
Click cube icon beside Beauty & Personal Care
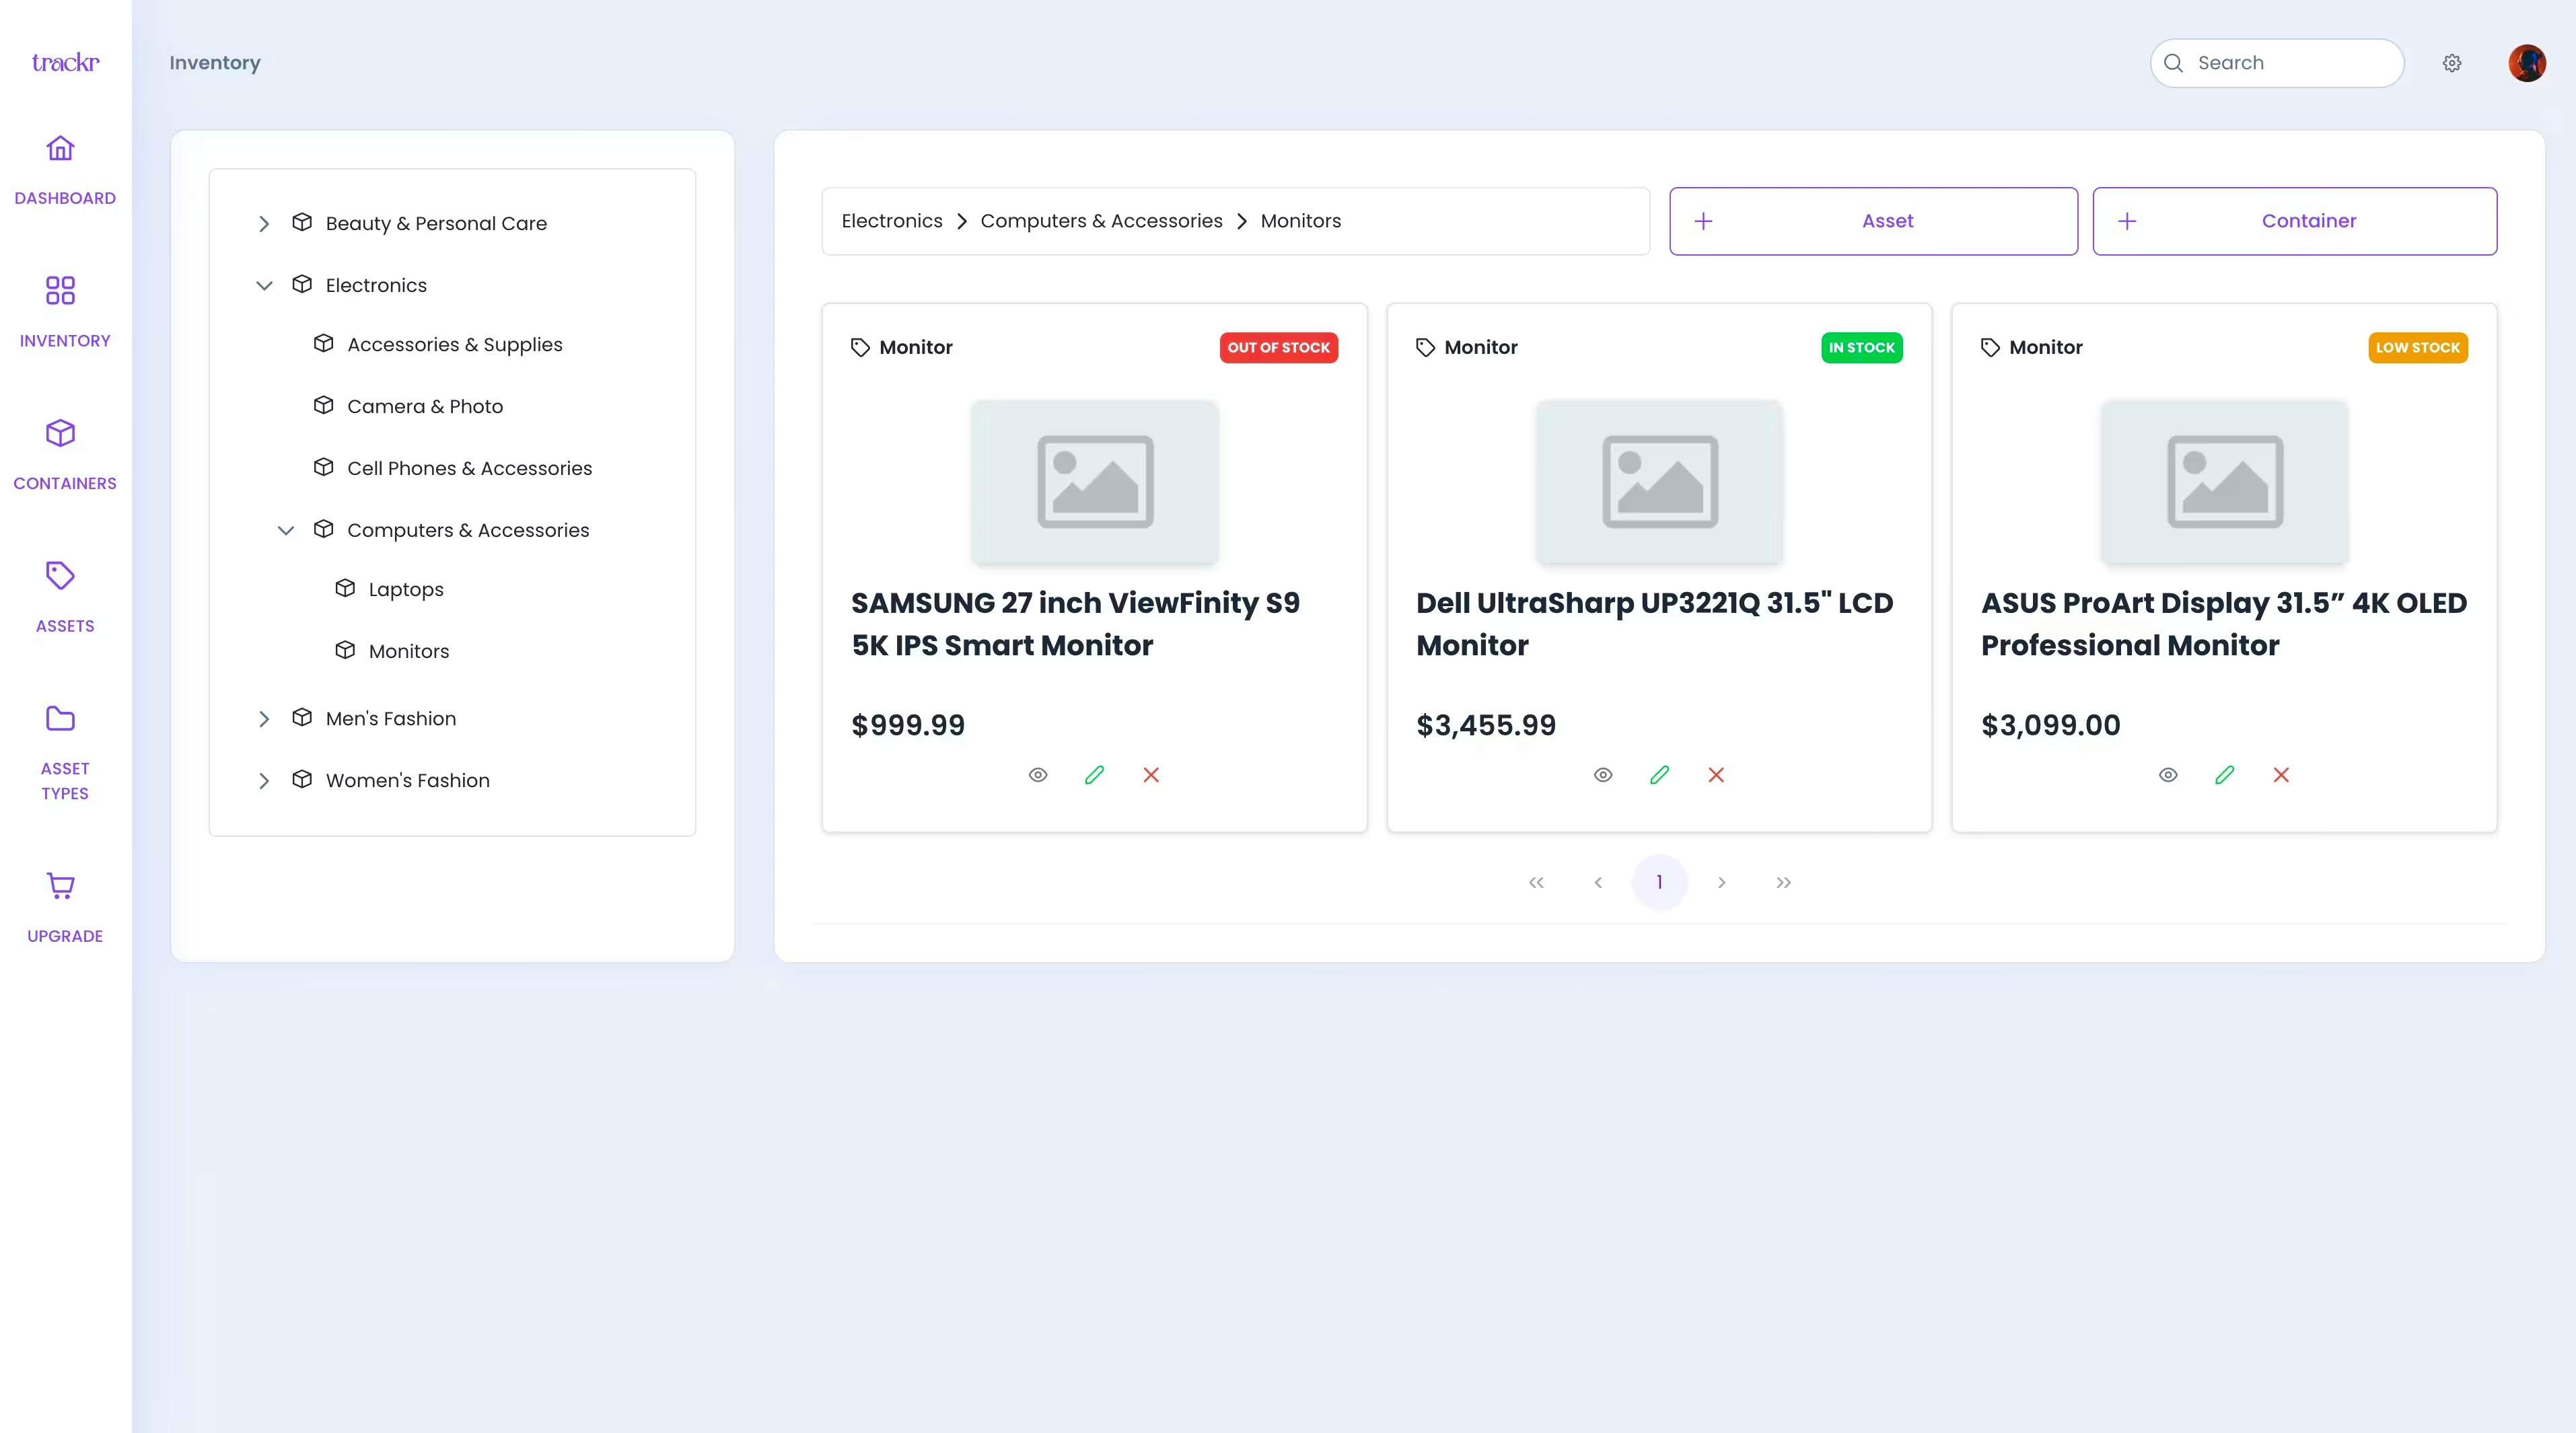(x=302, y=222)
